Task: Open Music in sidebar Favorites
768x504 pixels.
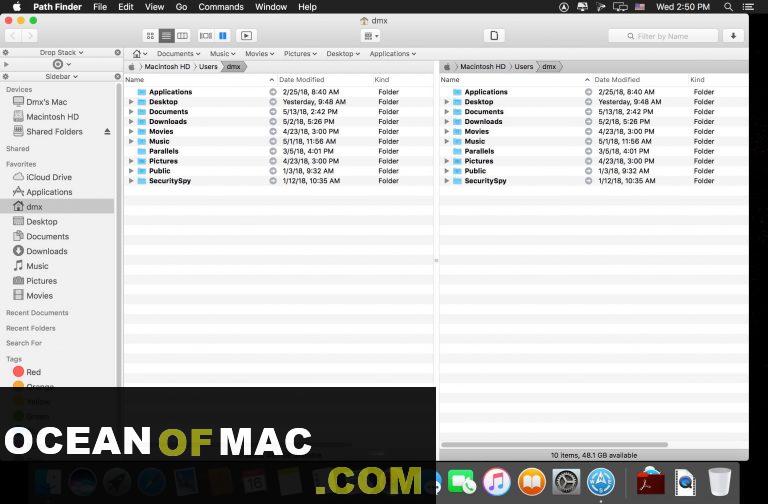Action: (x=37, y=266)
